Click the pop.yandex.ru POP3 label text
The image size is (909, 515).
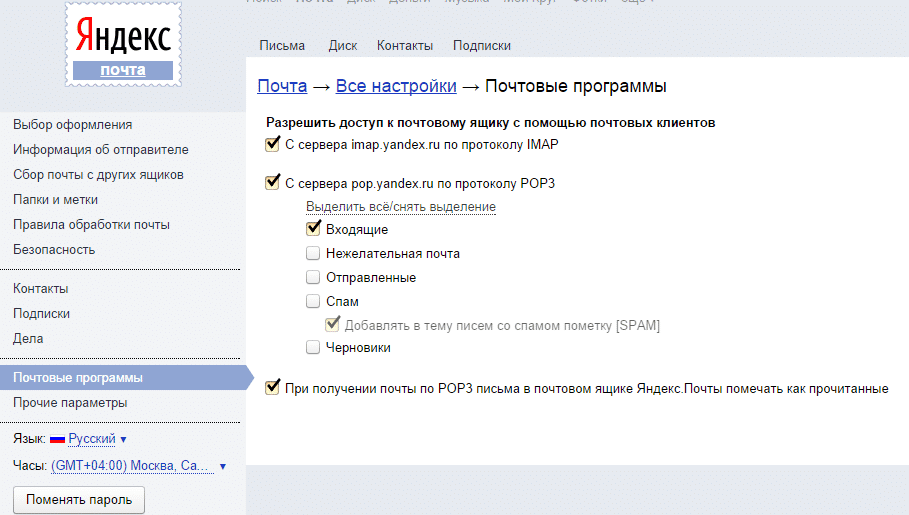coord(420,183)
